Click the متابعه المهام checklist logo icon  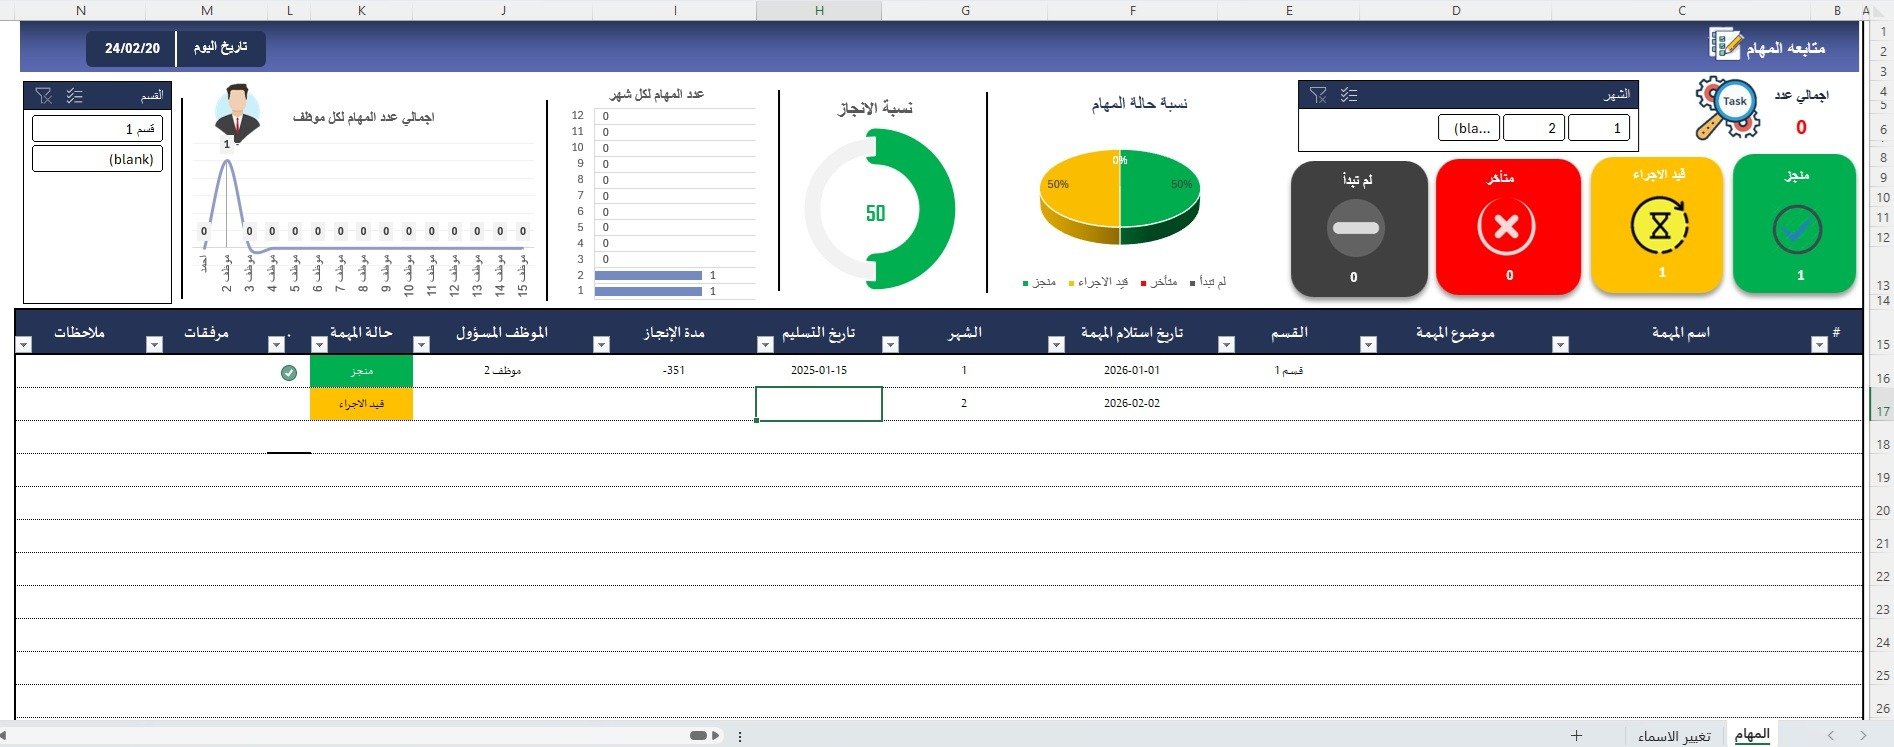click(1725, 45)
